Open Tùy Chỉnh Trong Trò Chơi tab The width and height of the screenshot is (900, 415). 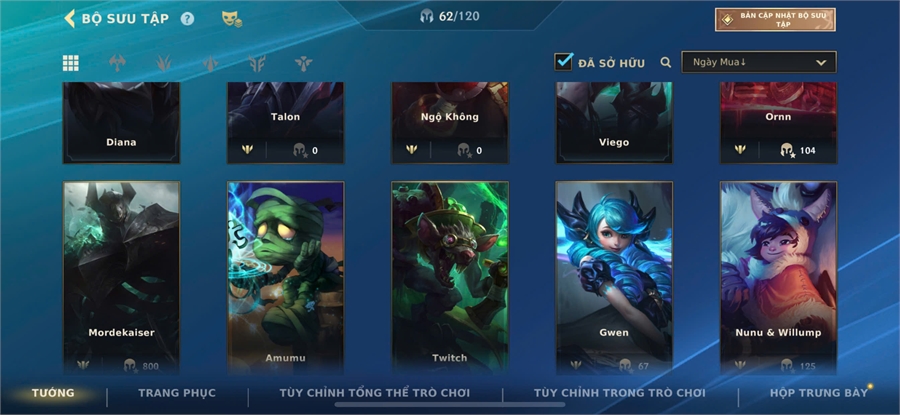click(619, 393)
